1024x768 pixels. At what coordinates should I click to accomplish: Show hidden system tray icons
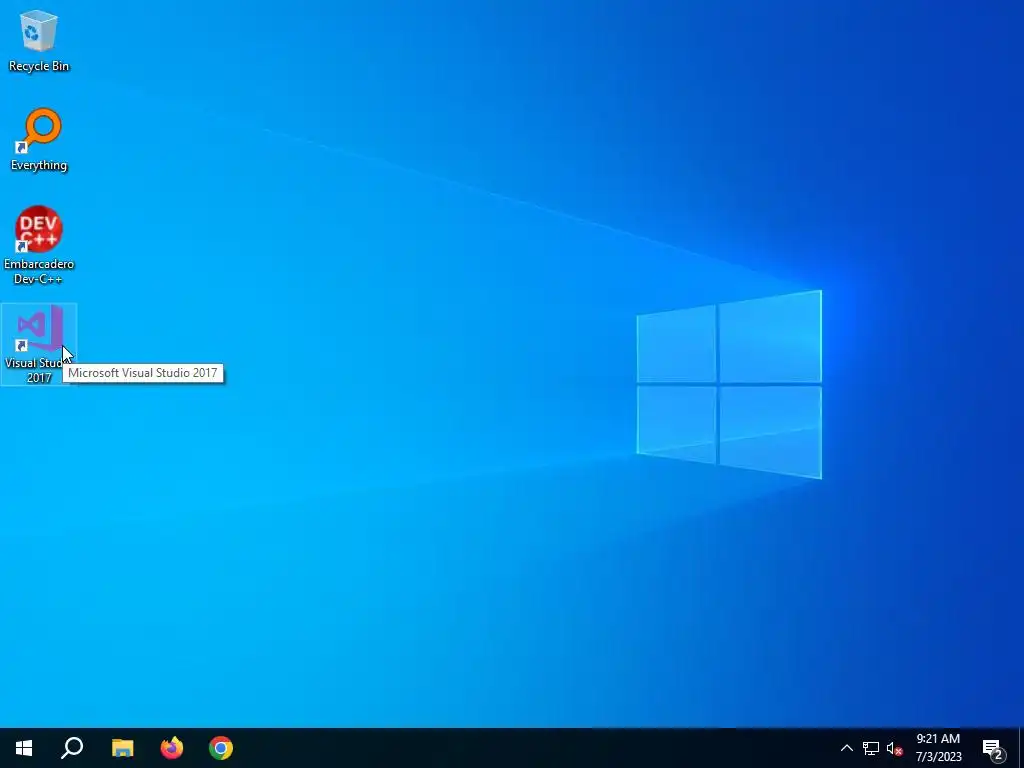[846, 748]
